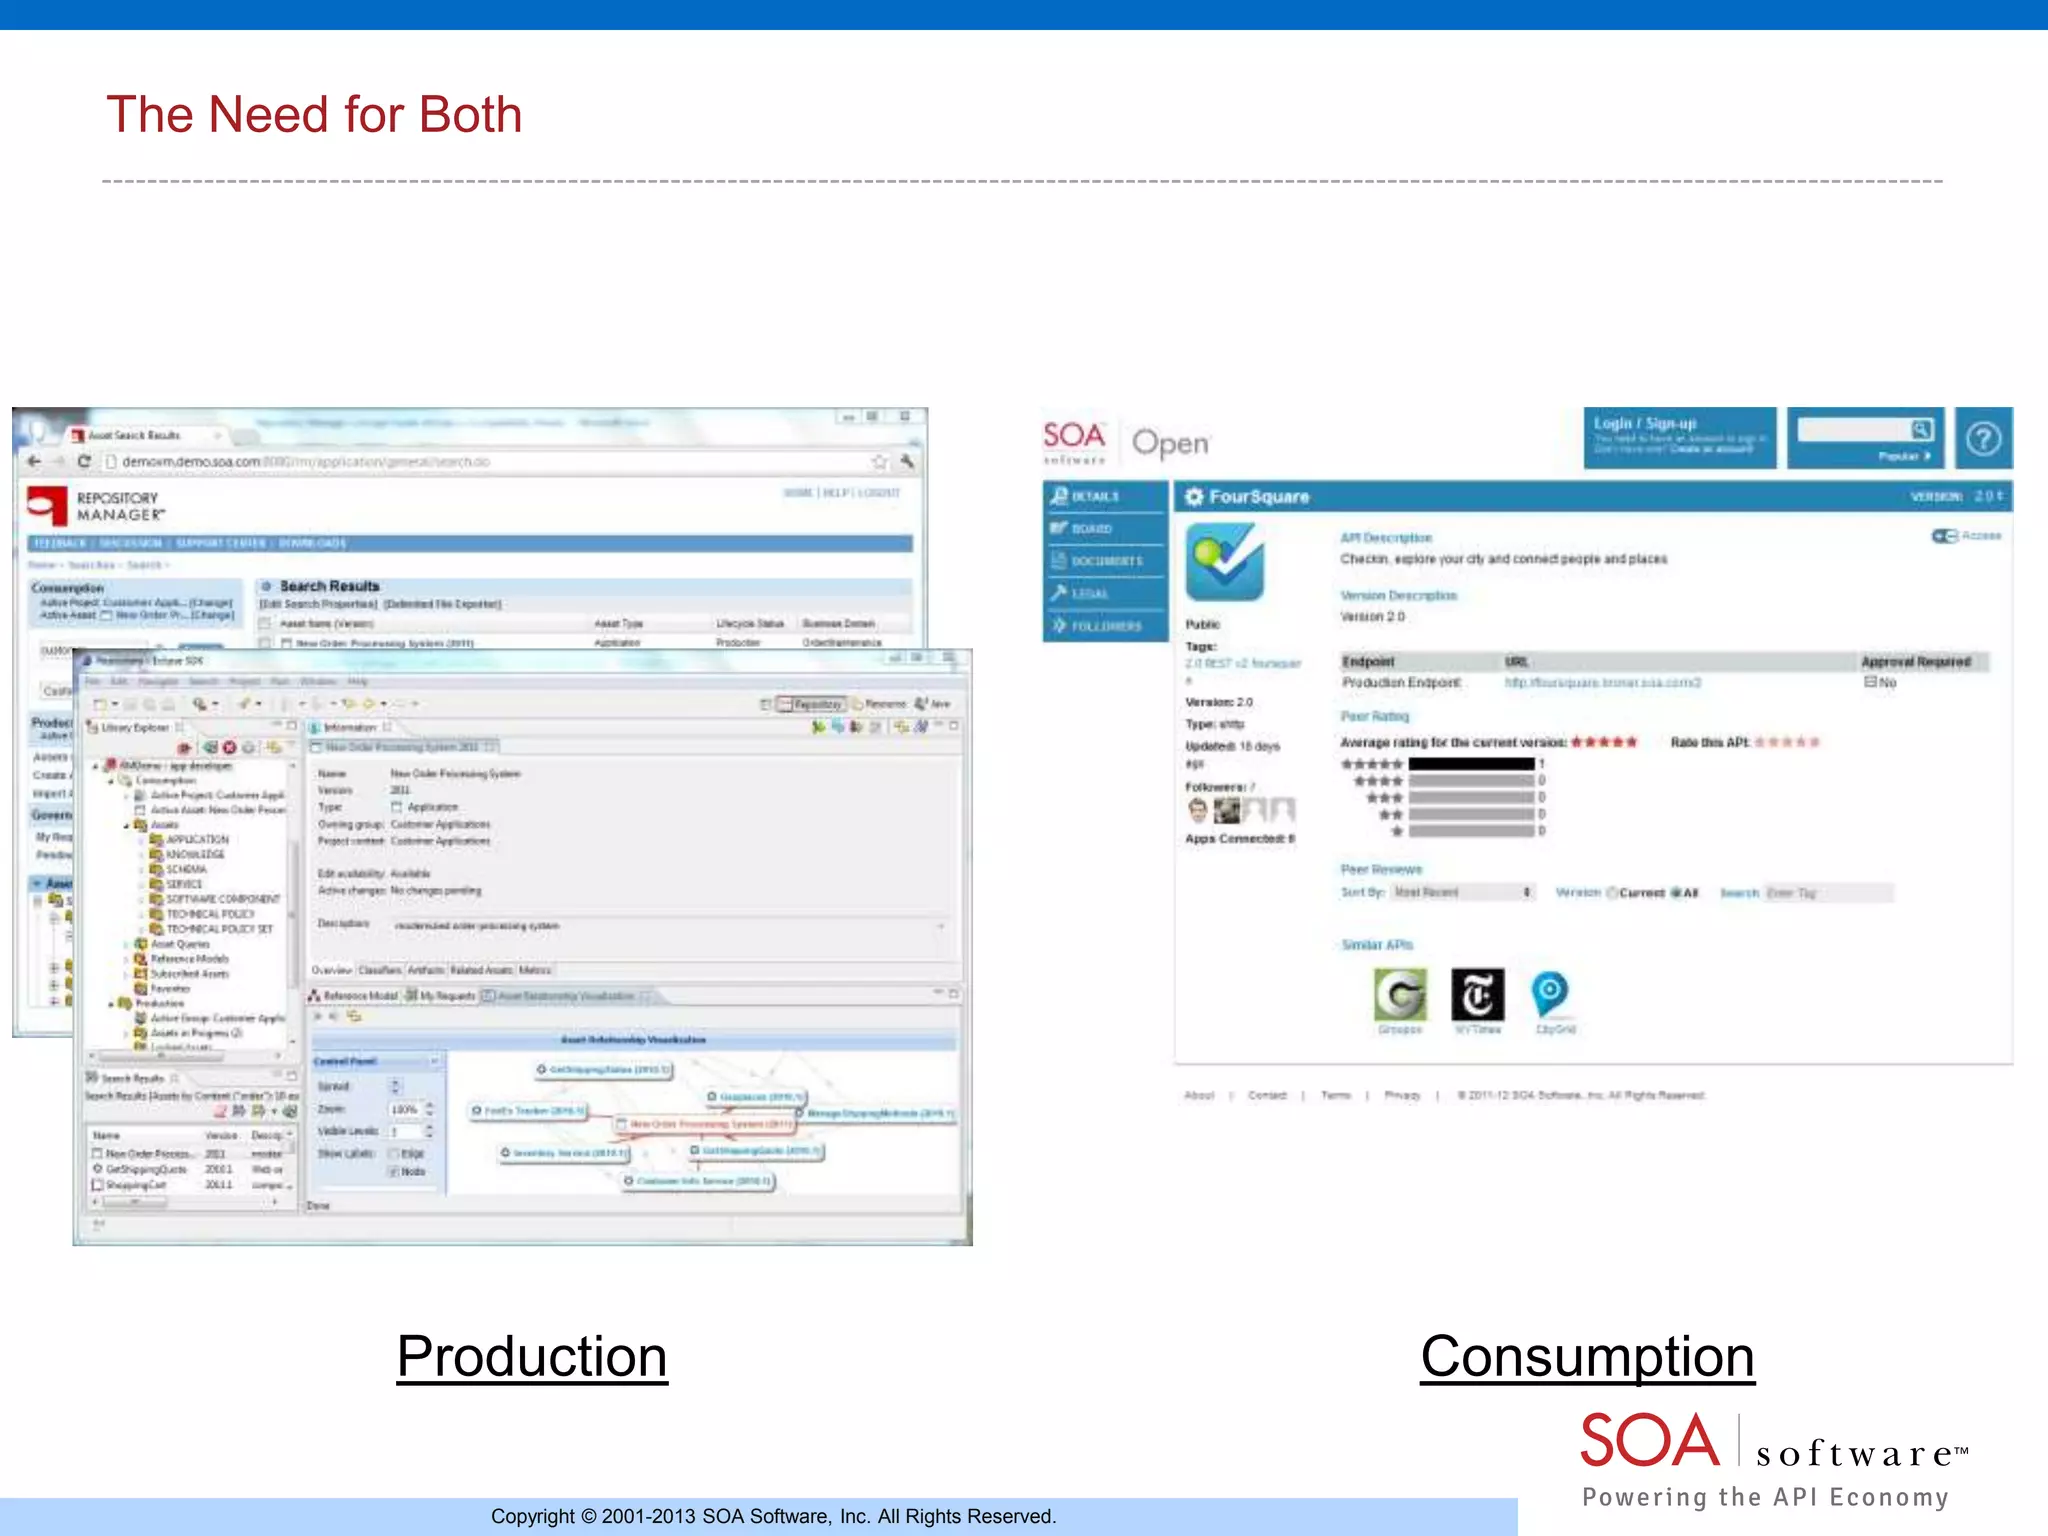Open the Sort By Most Recent dropdown
The width and height of the screenshot is (2048, 1536).
[1462, 892]
